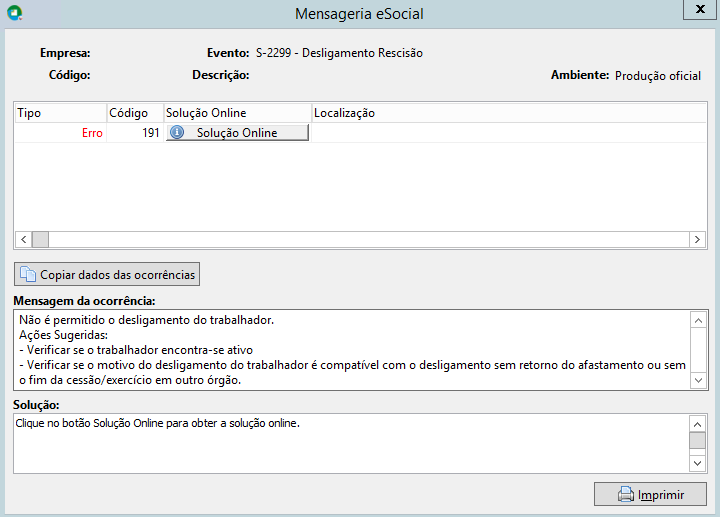Click the printer icon on Imprimir button

625,494
